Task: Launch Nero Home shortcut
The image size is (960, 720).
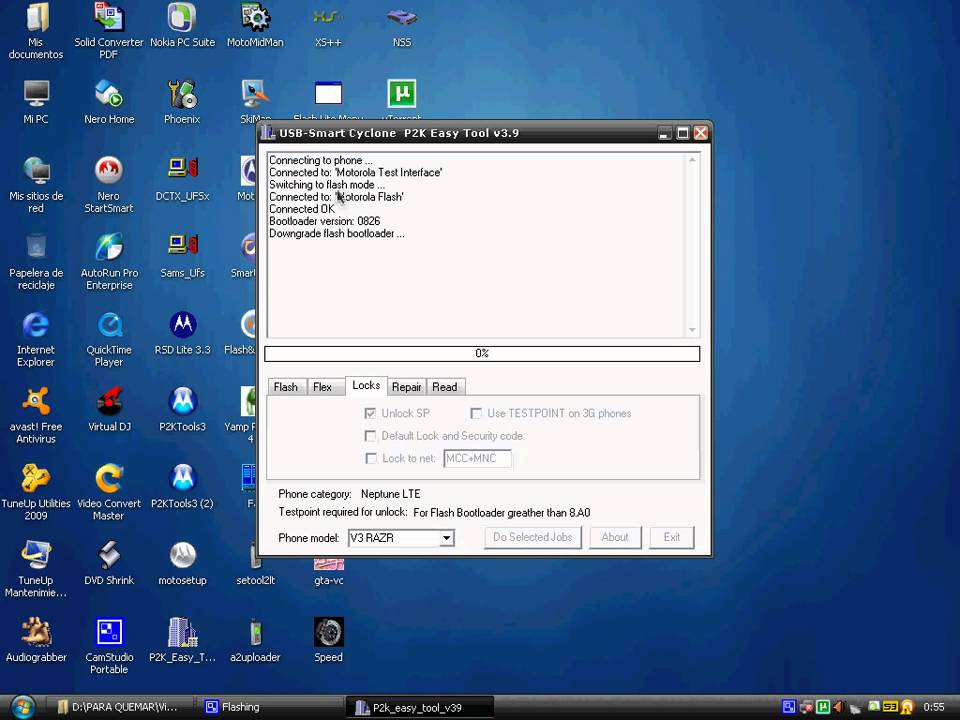Action: [108, 102]
